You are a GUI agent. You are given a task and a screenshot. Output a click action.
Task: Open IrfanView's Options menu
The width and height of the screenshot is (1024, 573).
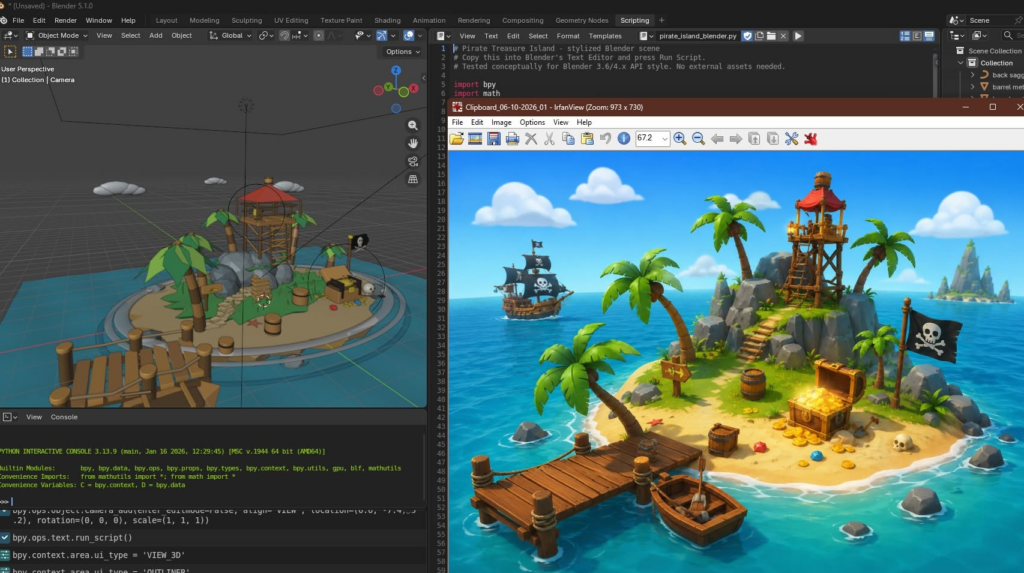pyautogui.click(x=532, y=122)
